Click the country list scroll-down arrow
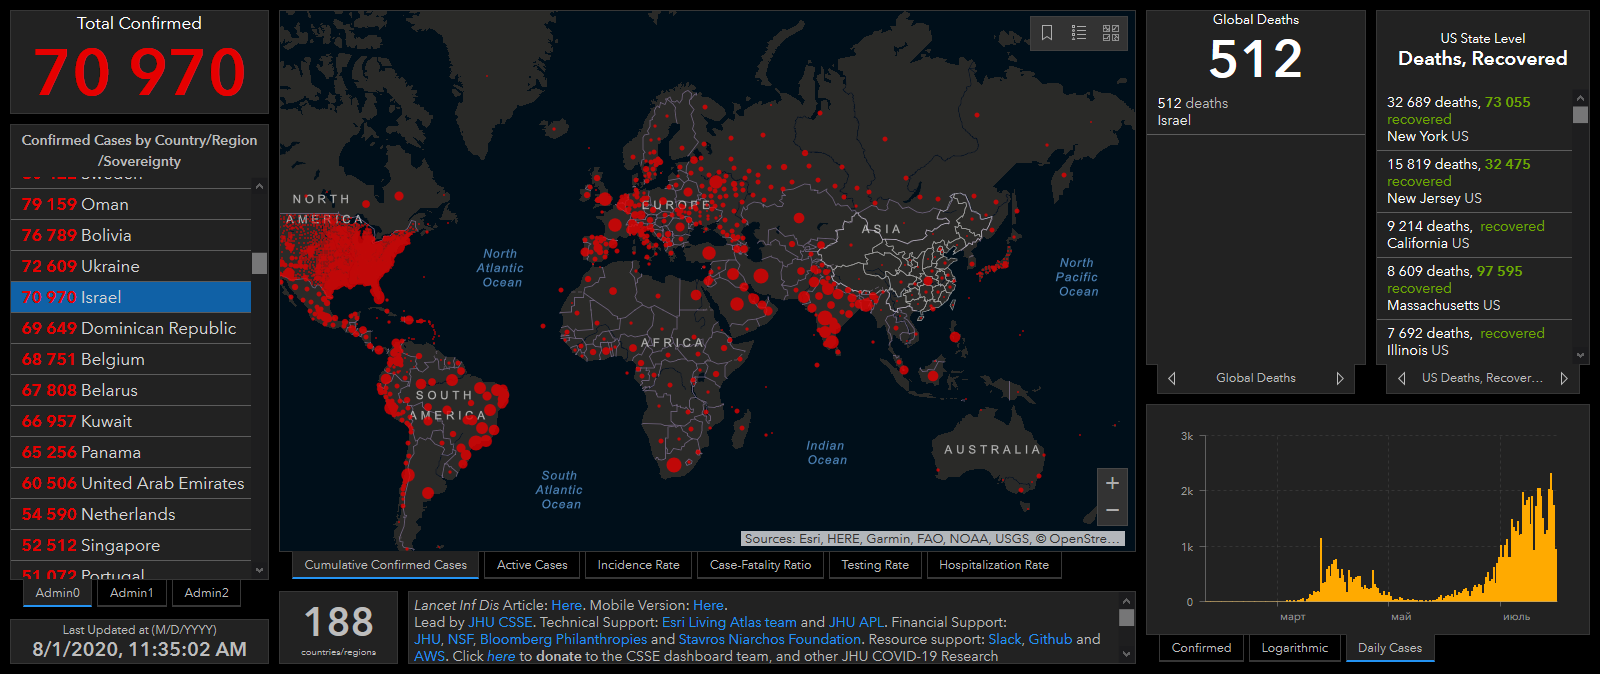 coord(260,571)
